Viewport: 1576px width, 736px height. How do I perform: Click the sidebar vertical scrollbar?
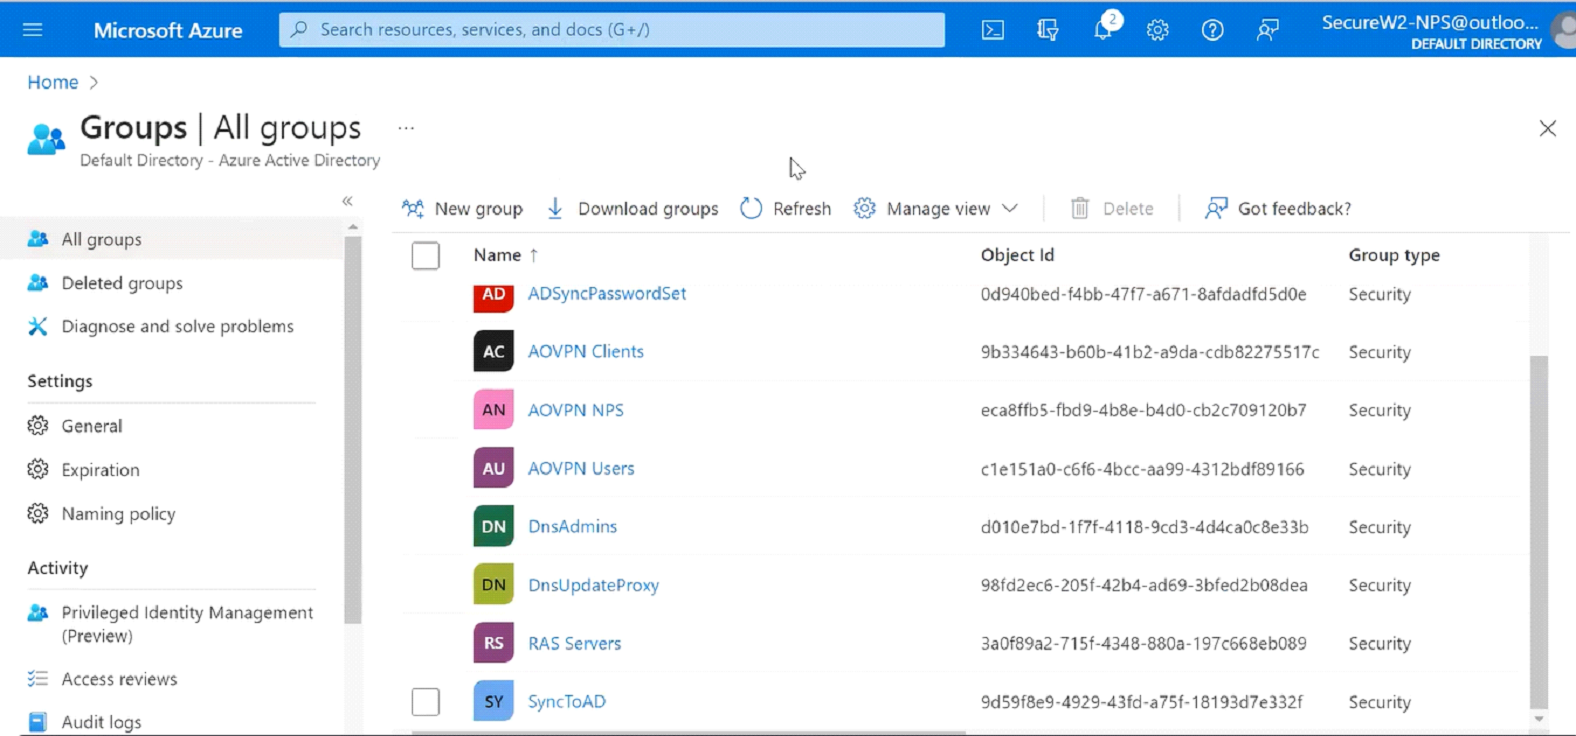(352, 430)
